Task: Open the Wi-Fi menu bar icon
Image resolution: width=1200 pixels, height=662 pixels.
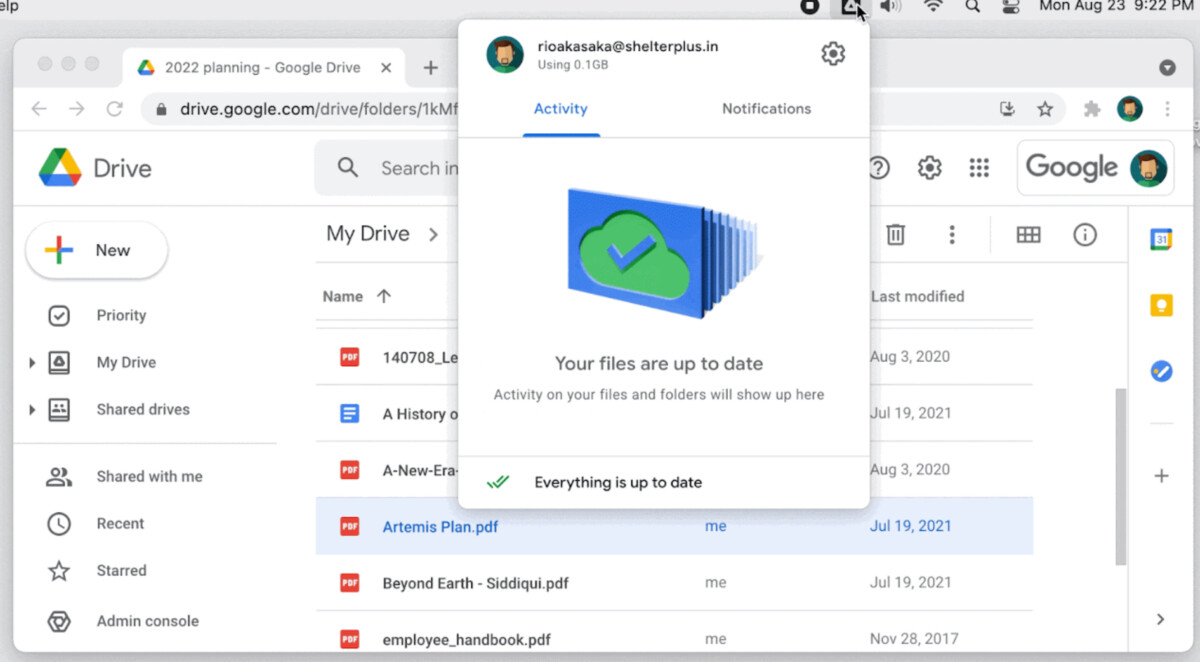Action: point(933,7)
